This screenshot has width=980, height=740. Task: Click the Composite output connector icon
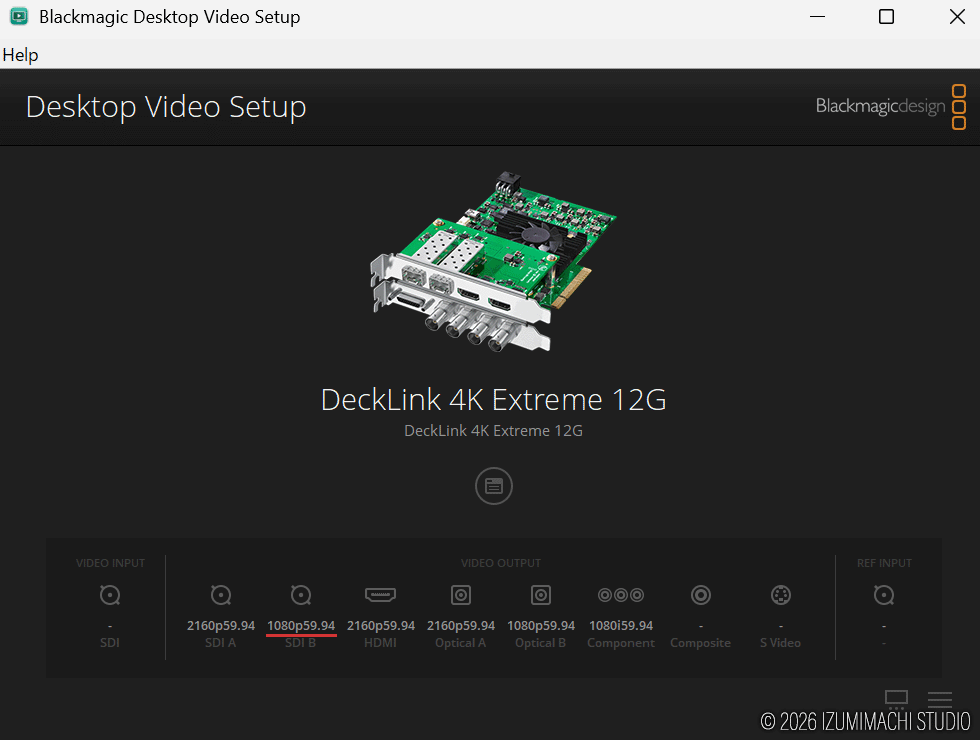pyautogui.click(x=701, y=596)
